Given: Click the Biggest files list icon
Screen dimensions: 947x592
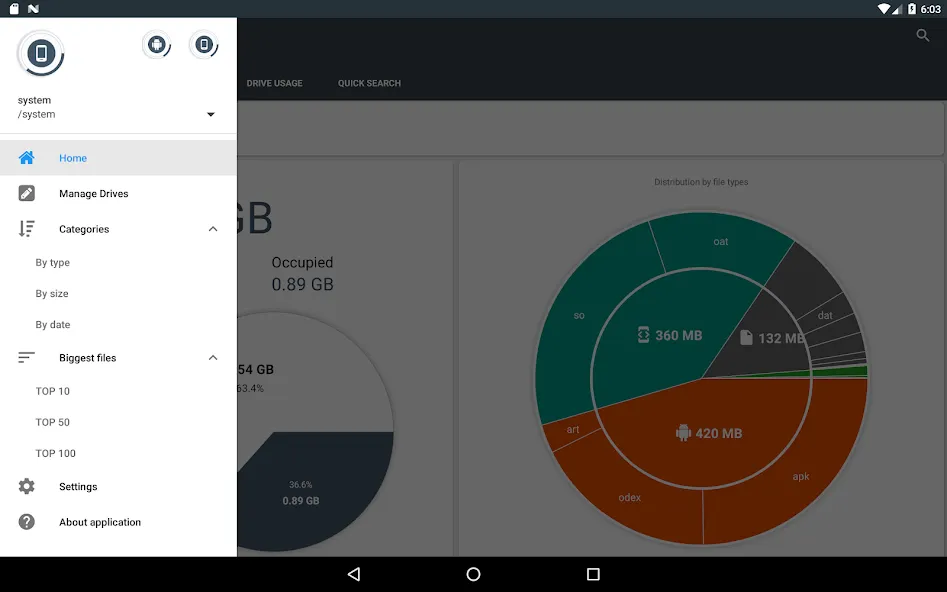Looking at the screenshot, I should pyautogui.click(x=27, y=358).
